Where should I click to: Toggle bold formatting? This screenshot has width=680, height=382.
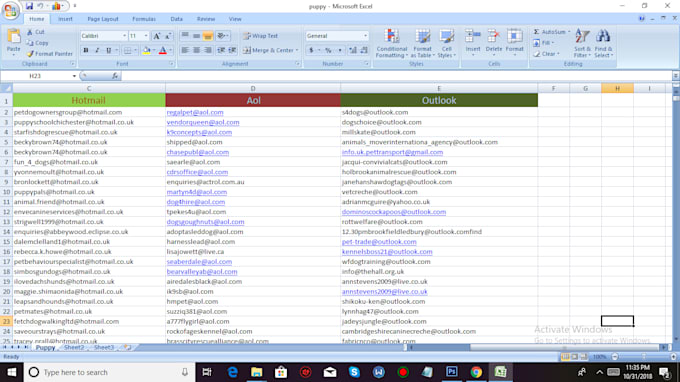pos(86,51)
